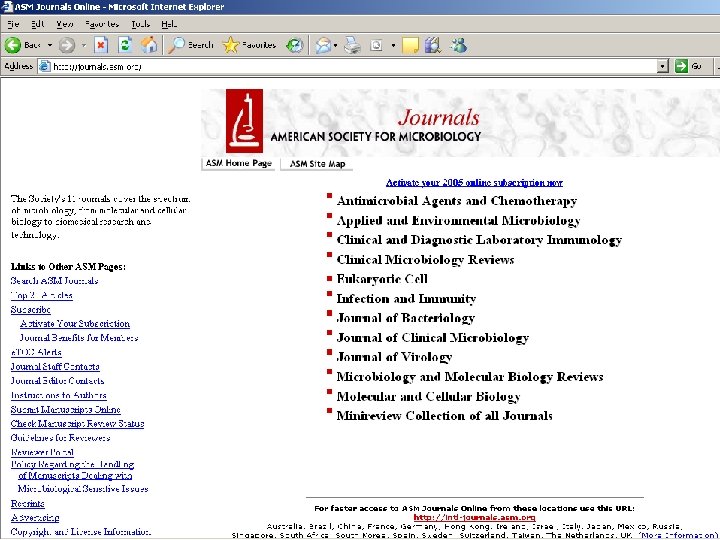Open Microbiology and Molecular Biology Reviews
Image resolution: width=720 pixels, height=540 pixels.
[470, 377]
